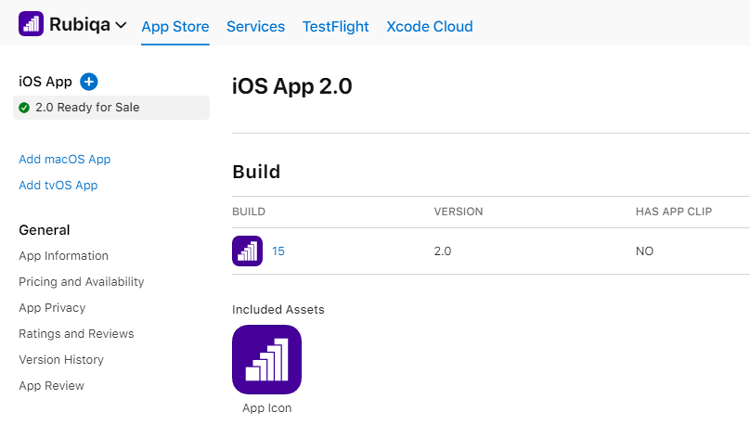Open the large App Icon asset thumbnail

(267, 360)
